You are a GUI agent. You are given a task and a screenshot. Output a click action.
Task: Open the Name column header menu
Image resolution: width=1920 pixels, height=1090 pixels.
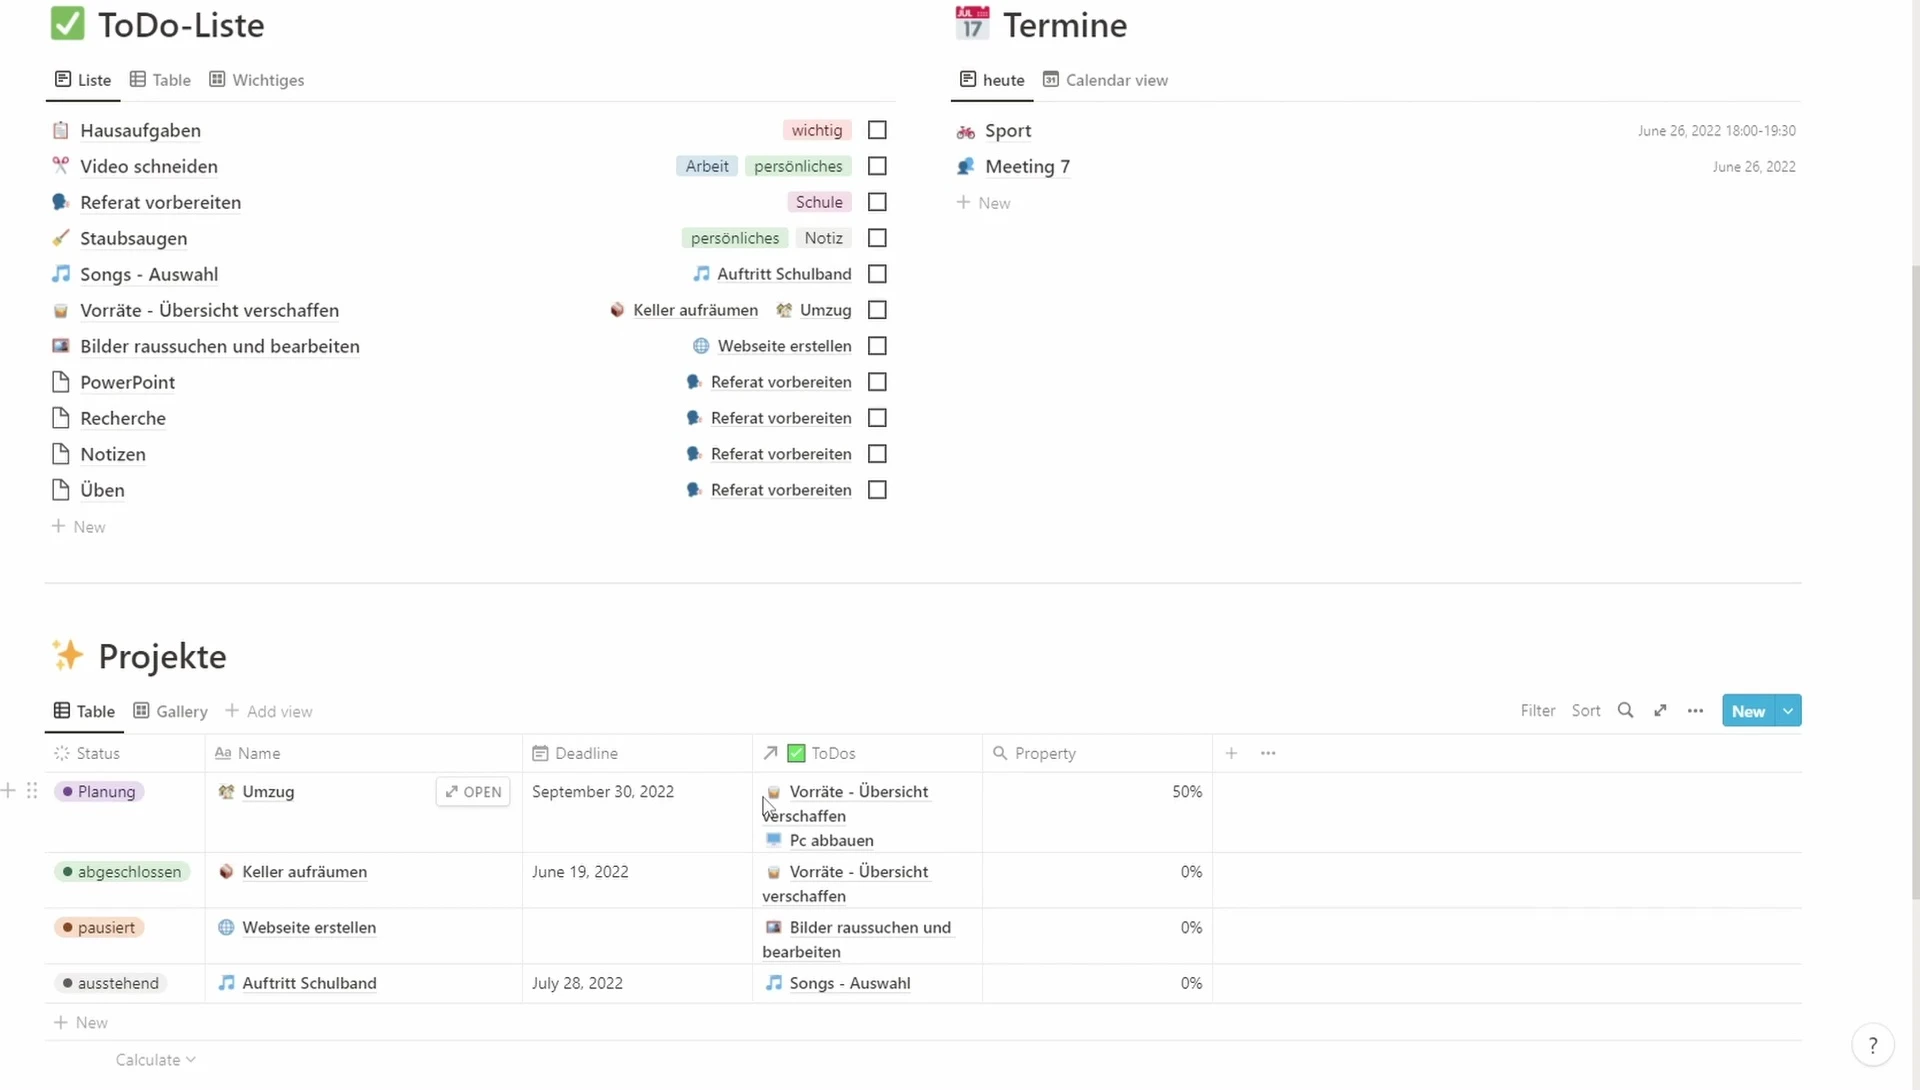click(x=364, y=753)
